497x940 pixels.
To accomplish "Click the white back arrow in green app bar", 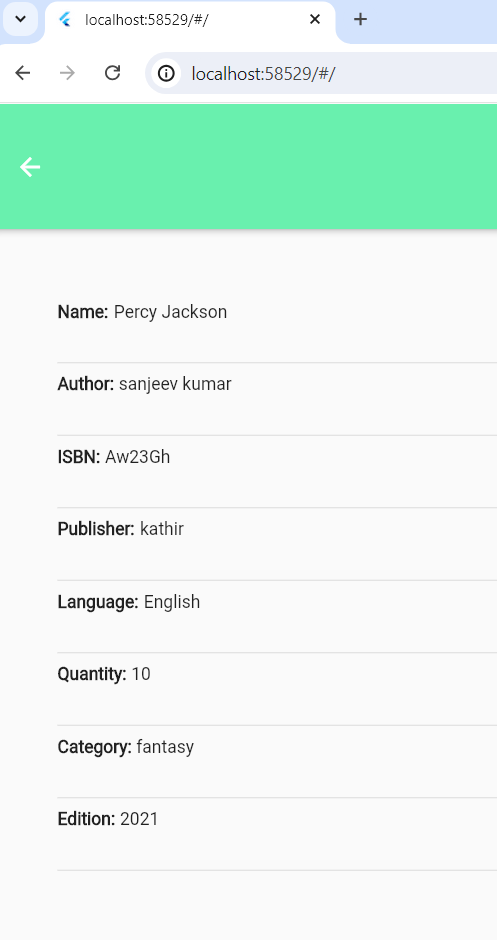I will coord(30,167).
